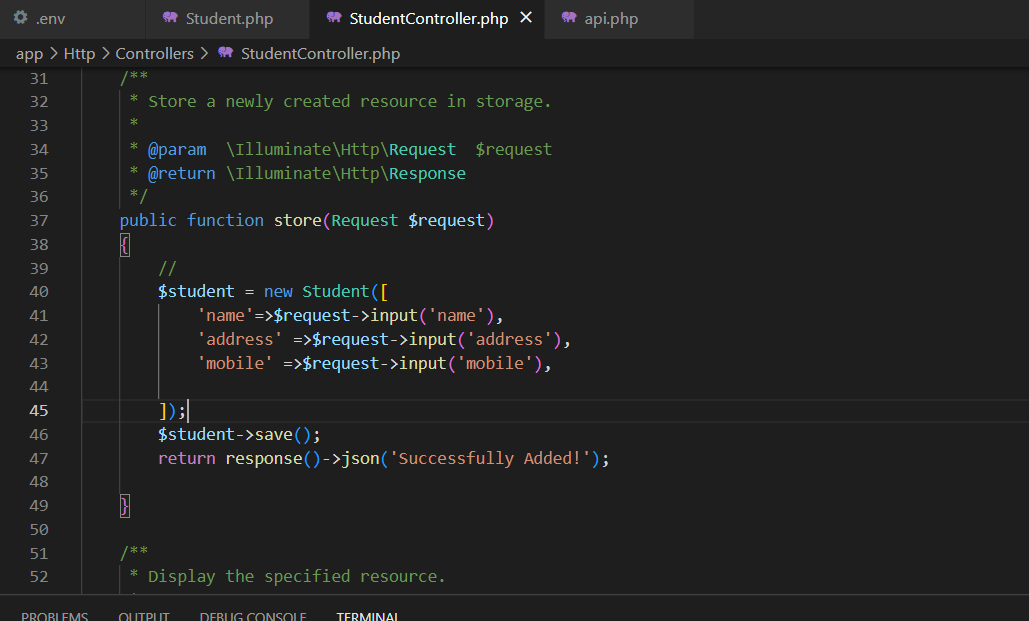This screenshot has width=1029, height=621.
Task: Click the PHP icon on StudentController.php tab
Action: tap(334, 18)
